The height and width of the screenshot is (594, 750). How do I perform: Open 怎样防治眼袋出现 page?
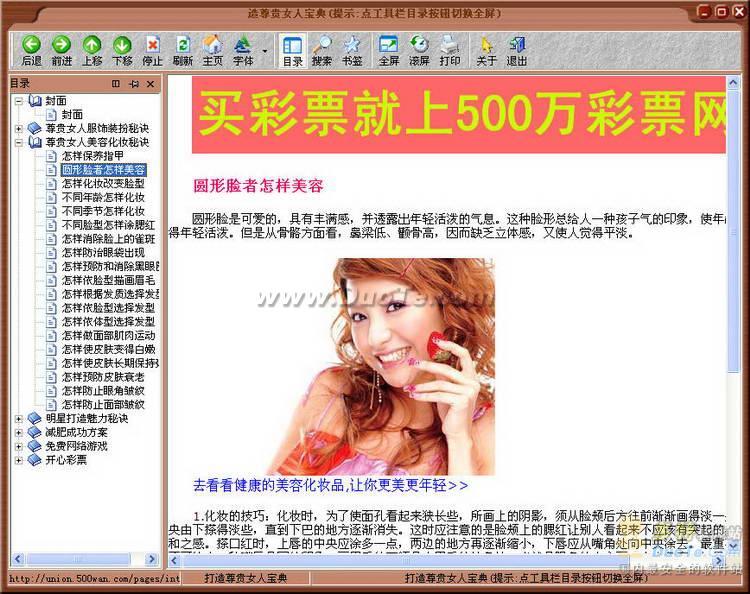(x=103, y=253)
